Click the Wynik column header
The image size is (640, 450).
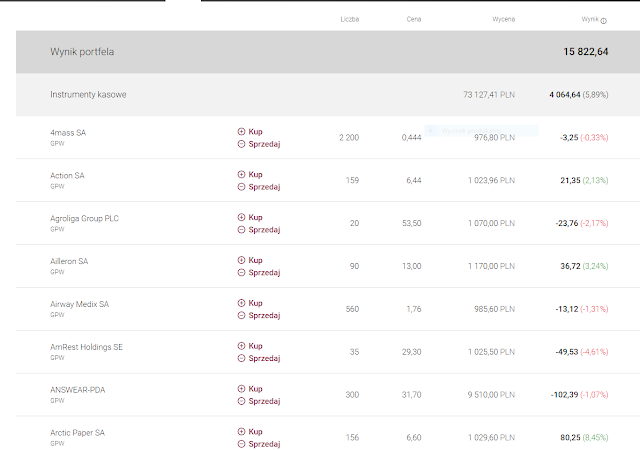[590, 19]
